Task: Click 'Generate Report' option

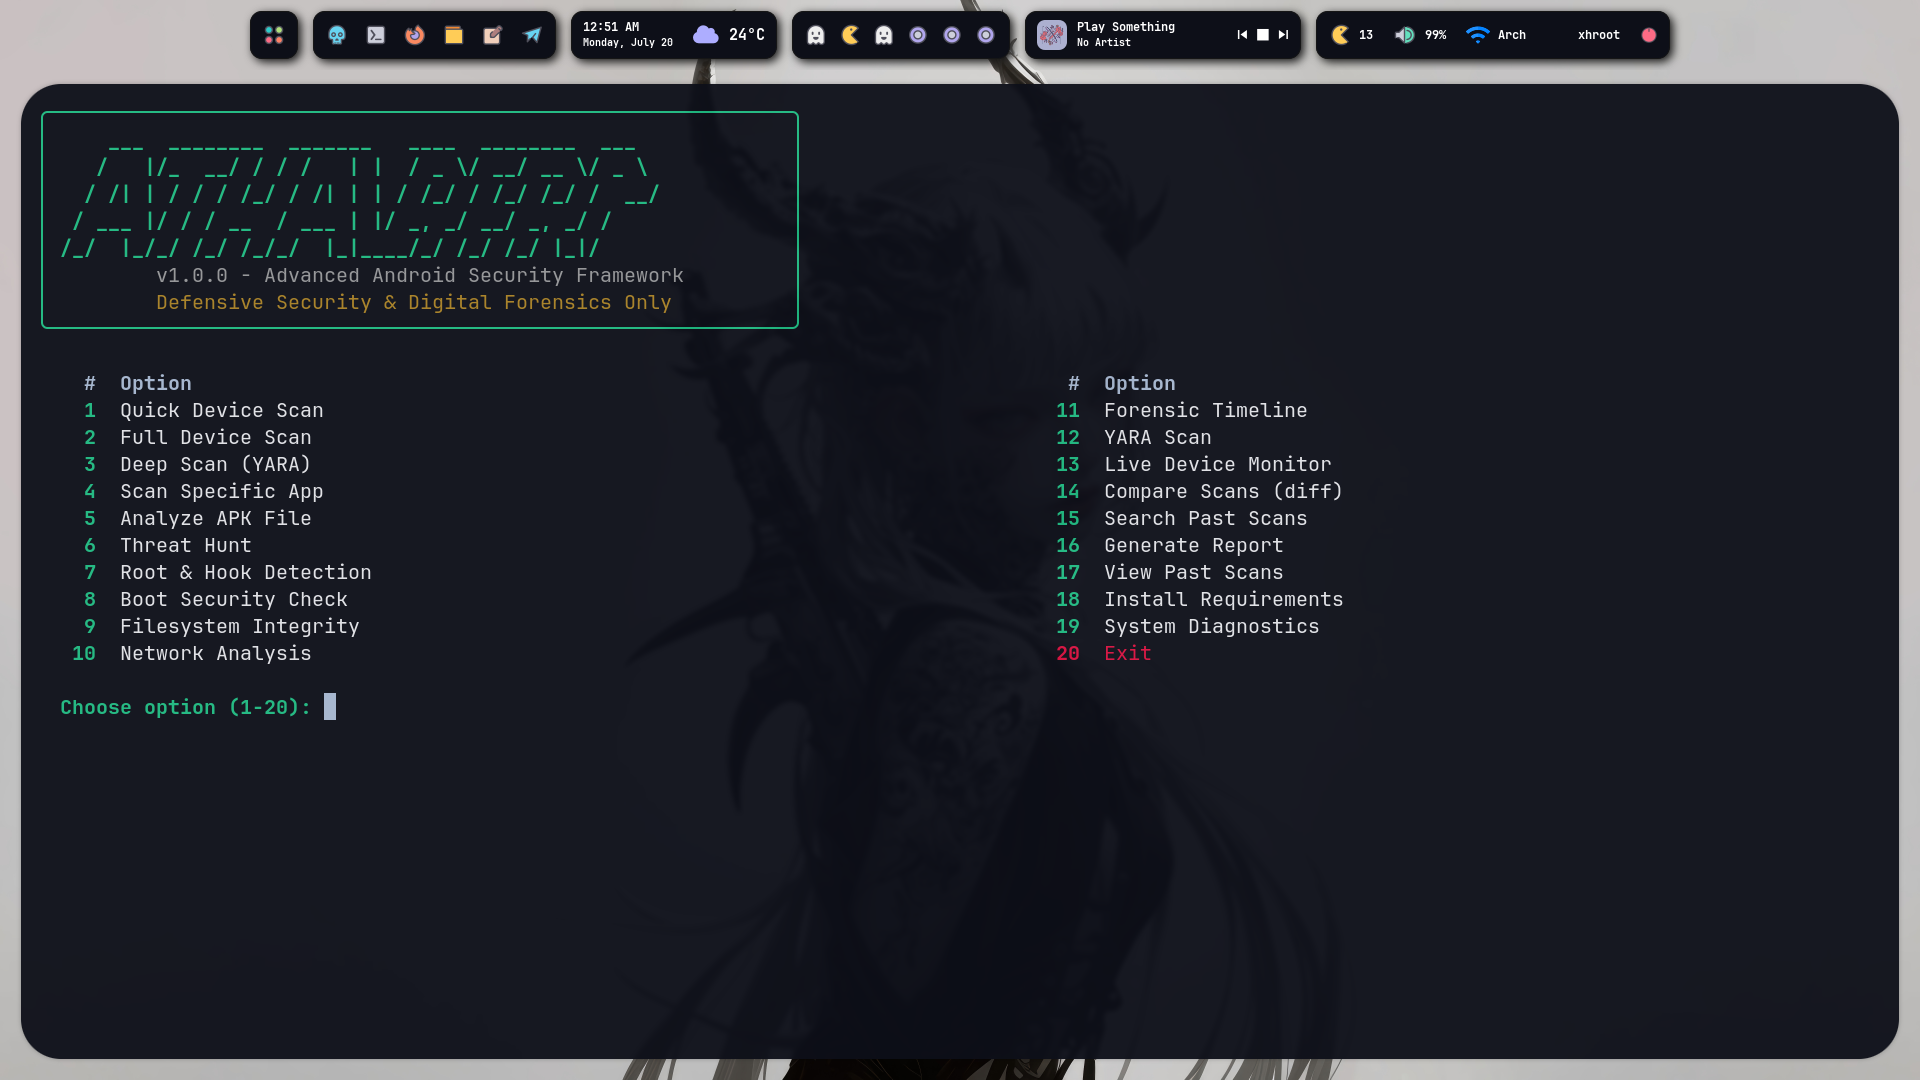Action: tap(1194, 546)
